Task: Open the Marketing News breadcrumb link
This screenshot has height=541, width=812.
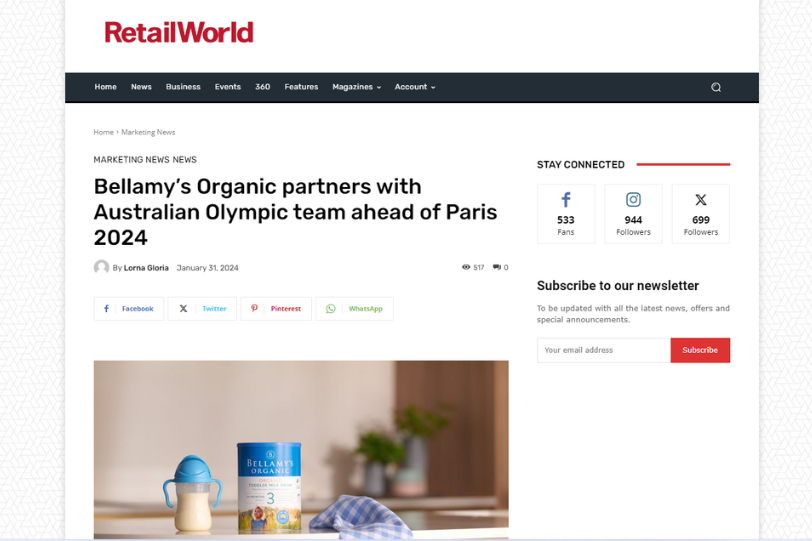Action: point(148,133)
